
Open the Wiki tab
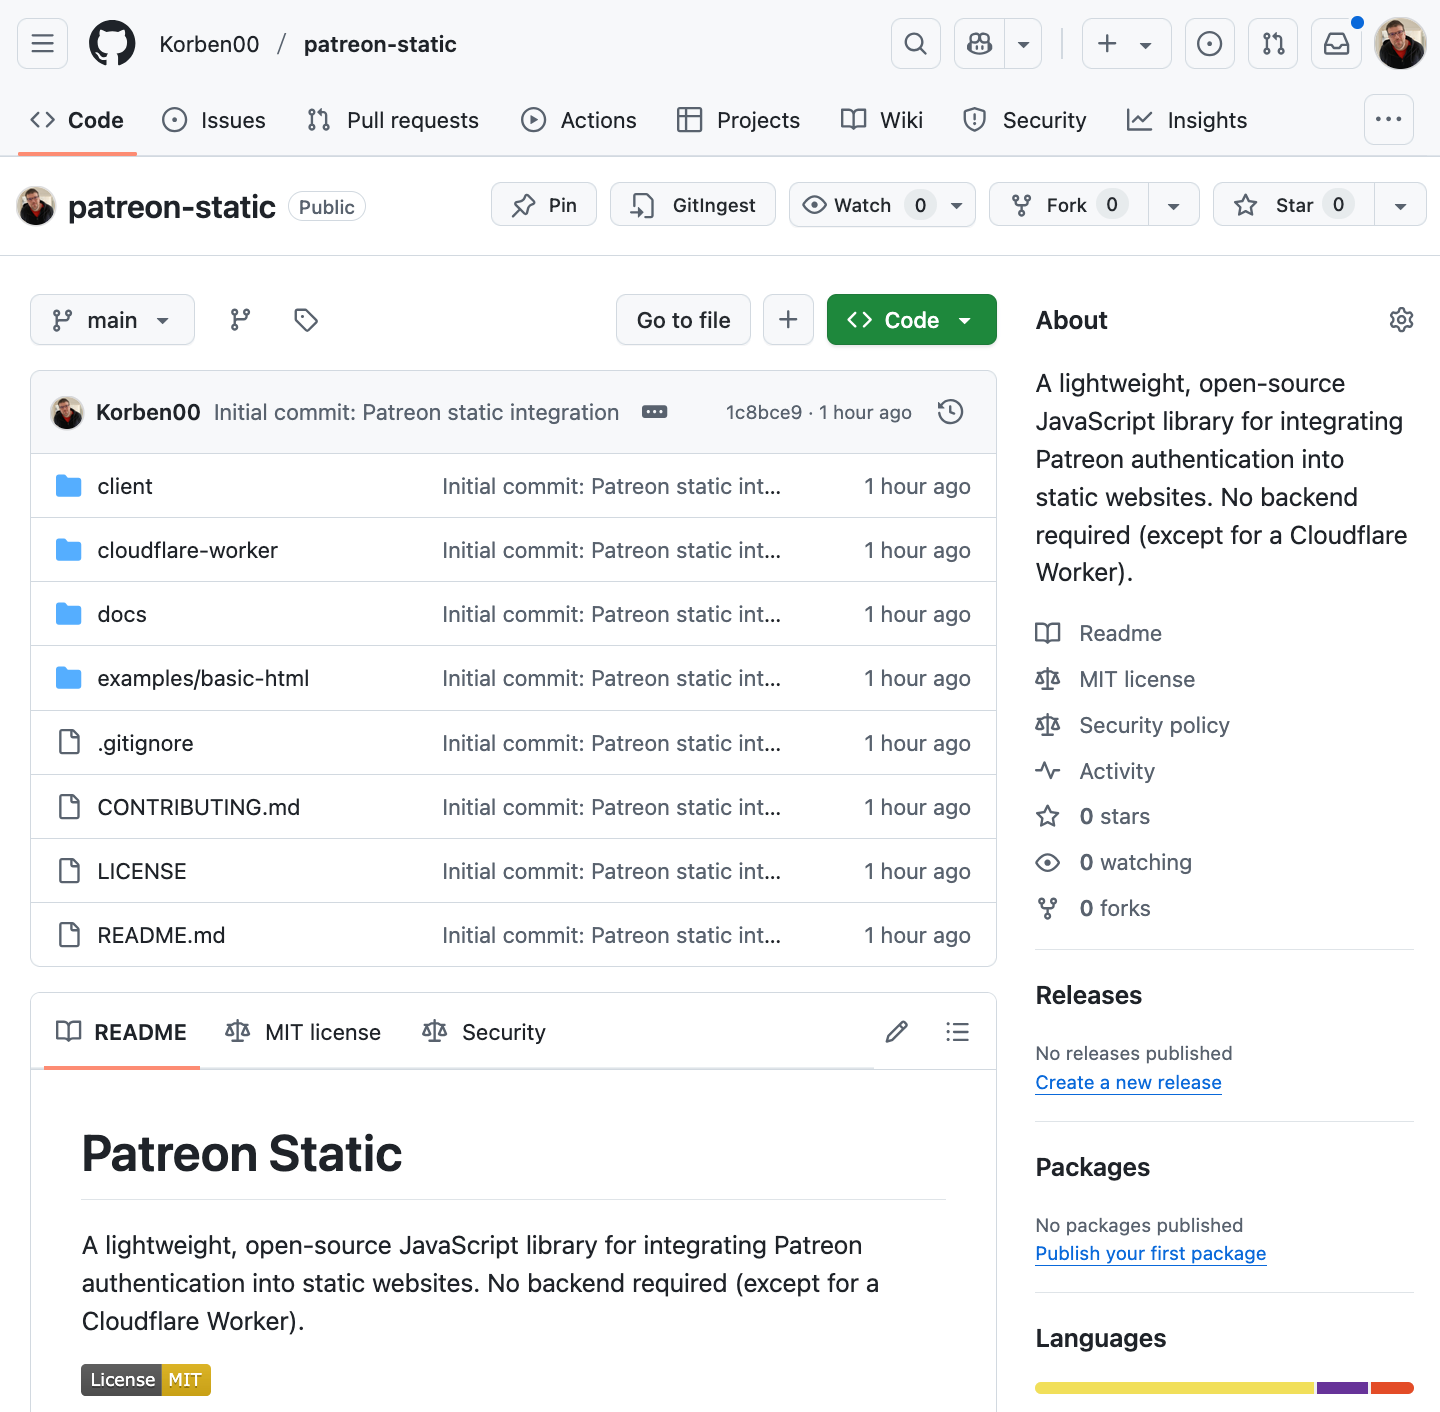(882, 120)
